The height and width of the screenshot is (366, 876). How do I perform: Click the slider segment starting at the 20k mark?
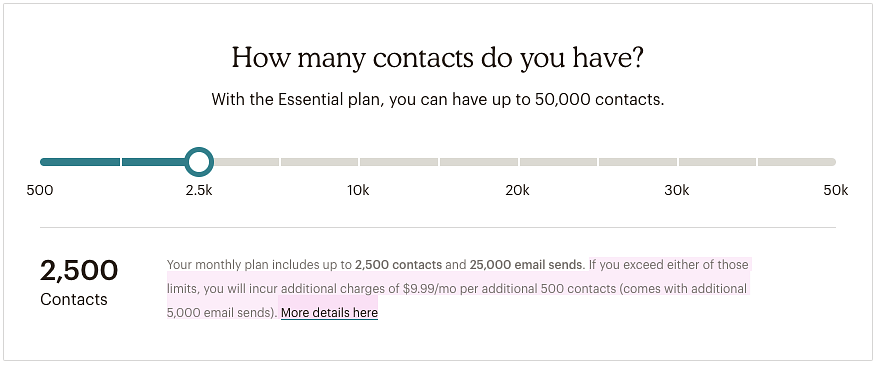tap(558, 162)
